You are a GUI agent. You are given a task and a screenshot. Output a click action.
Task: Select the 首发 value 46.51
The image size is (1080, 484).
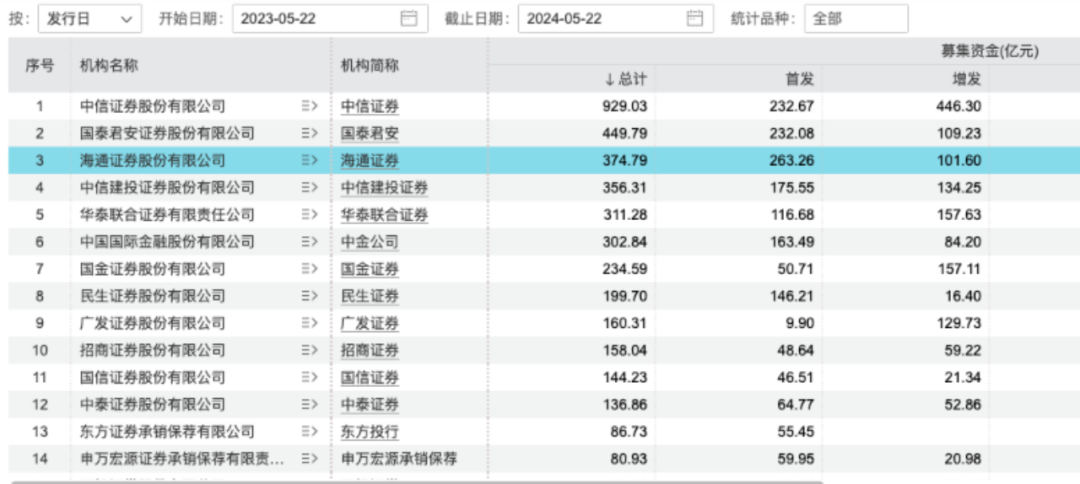[x=798, y=378]
